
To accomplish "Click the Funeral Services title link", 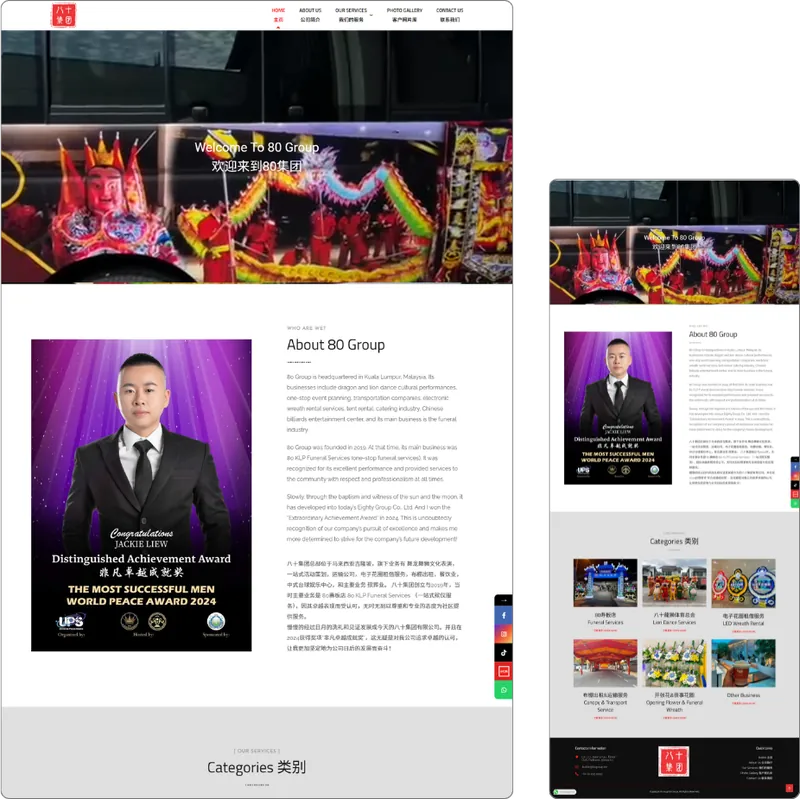I will pos(605,619).
